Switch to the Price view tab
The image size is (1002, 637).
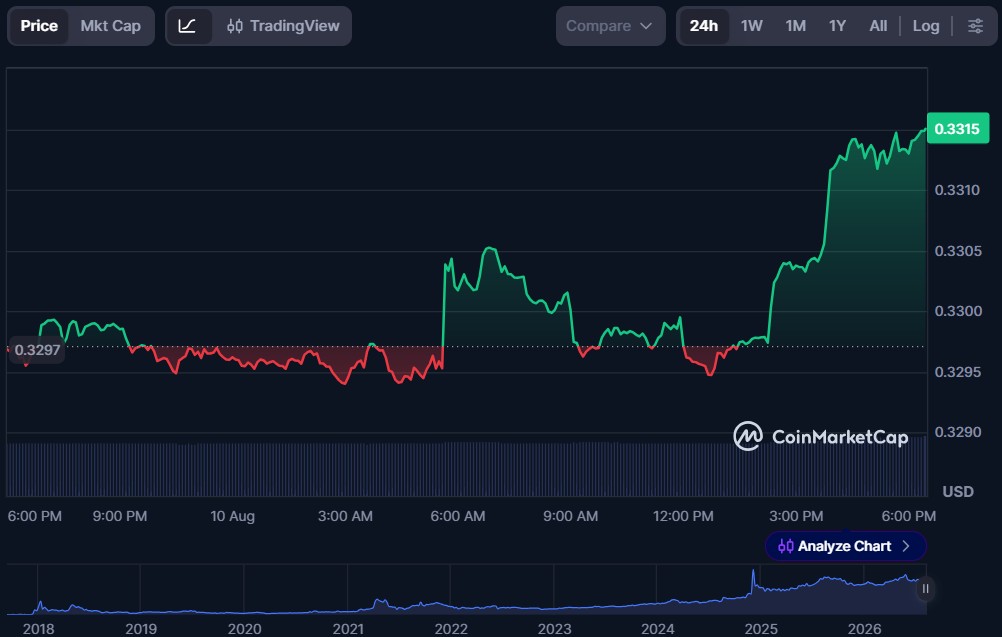(x=39, y=26)
